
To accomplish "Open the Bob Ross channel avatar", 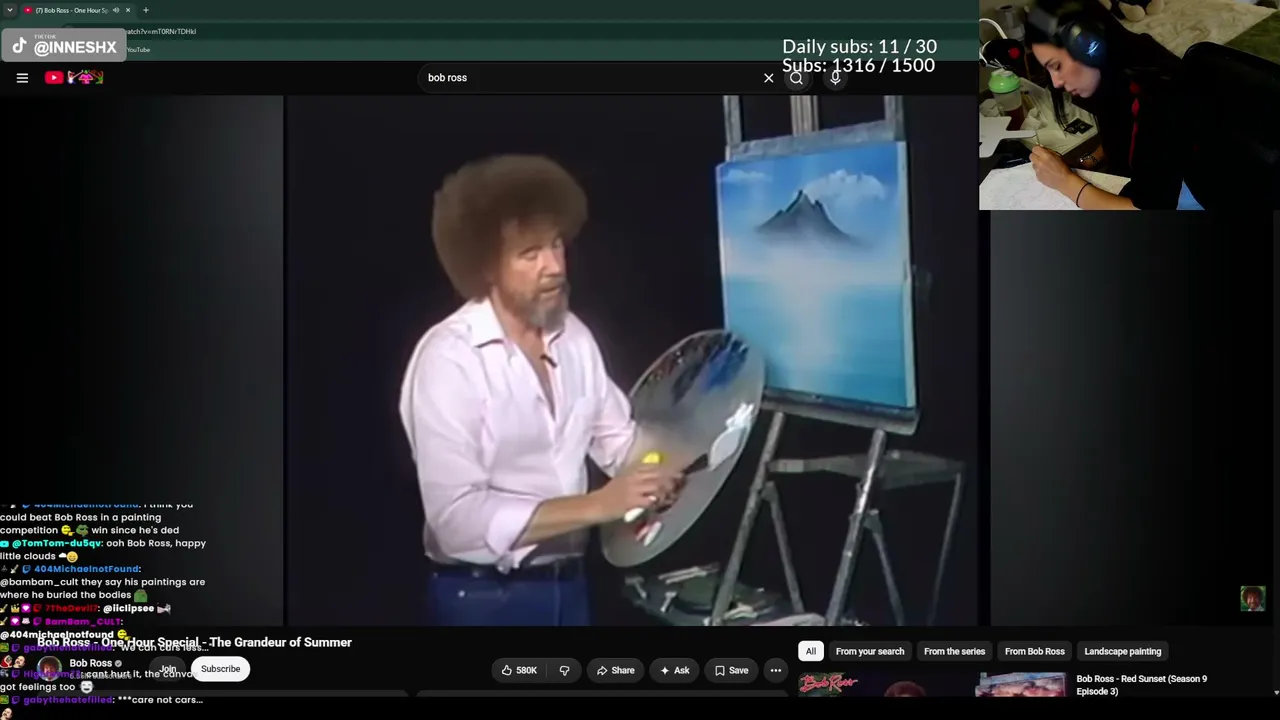I will click(x=49, y=668).
